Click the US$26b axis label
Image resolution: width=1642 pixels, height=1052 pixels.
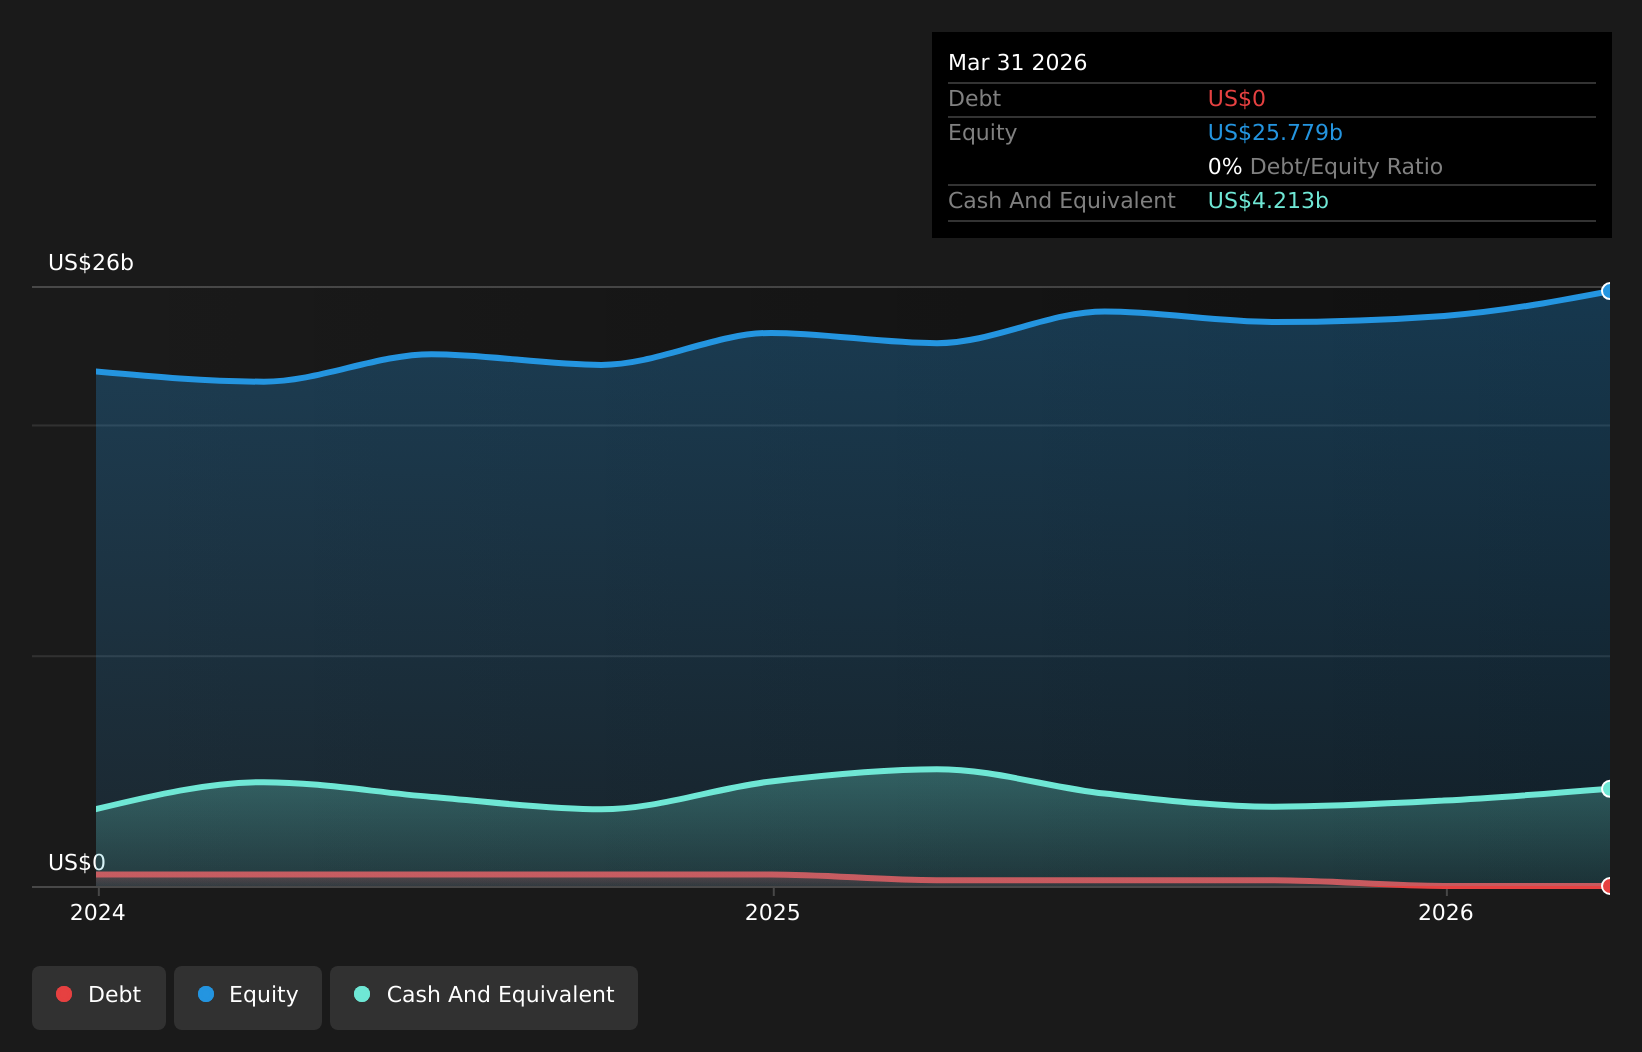pyautogui.click(x=91, y=263)
